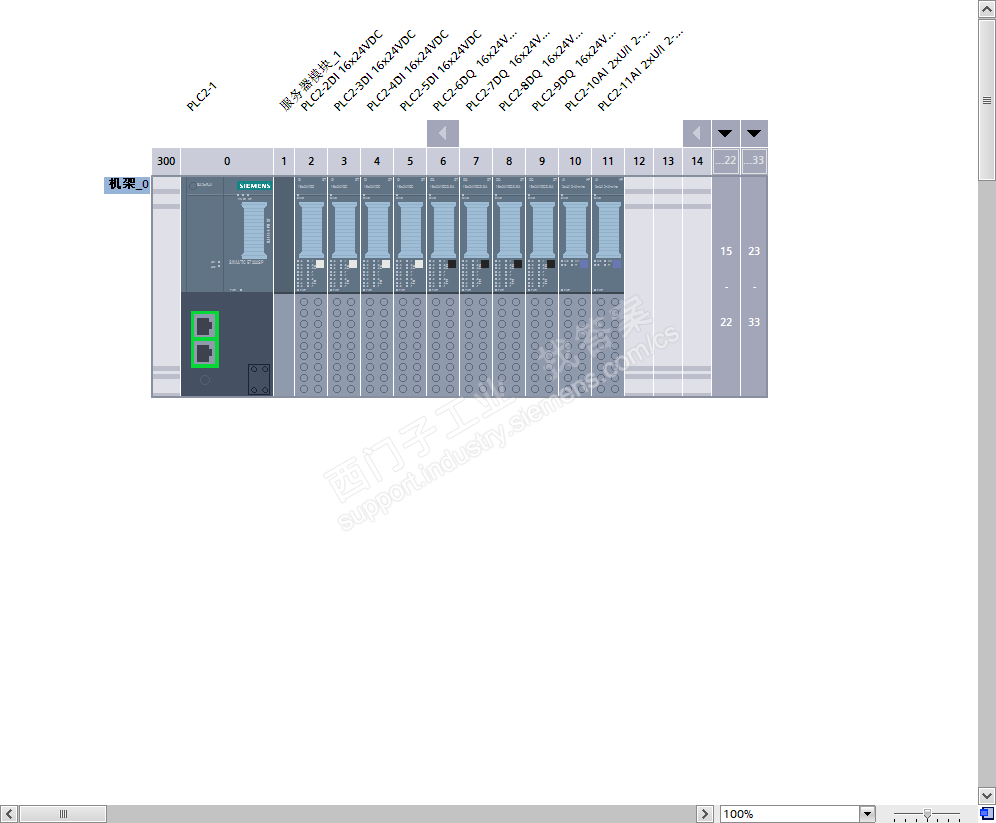Click the vertical scrollbar up arrow
This screenshot has width=996, height=823.
[x=986, y=9]
